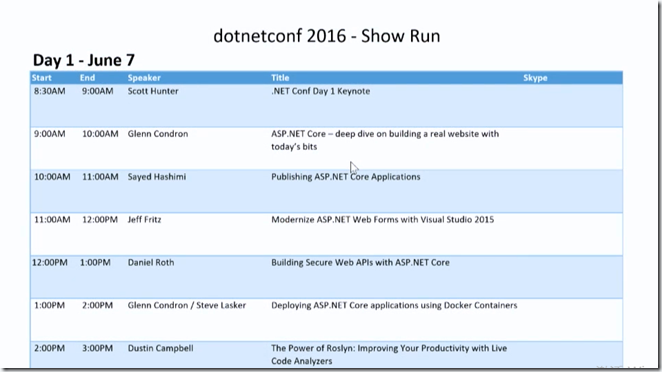Select the '11:00AM' start time in Jeff Fritz row
This screenshot has width=662, height=372.
click(52, 220)
